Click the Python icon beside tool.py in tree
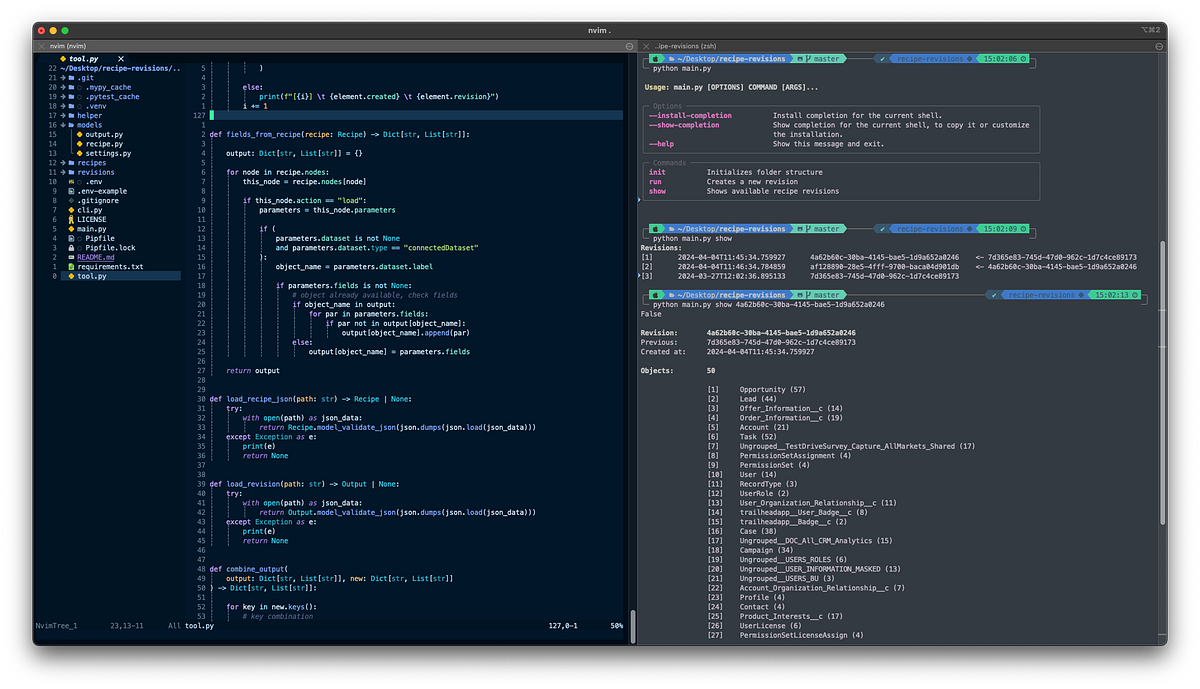Screen dimensions: 1200x689 pyautogui.click(x=70, y=276)
